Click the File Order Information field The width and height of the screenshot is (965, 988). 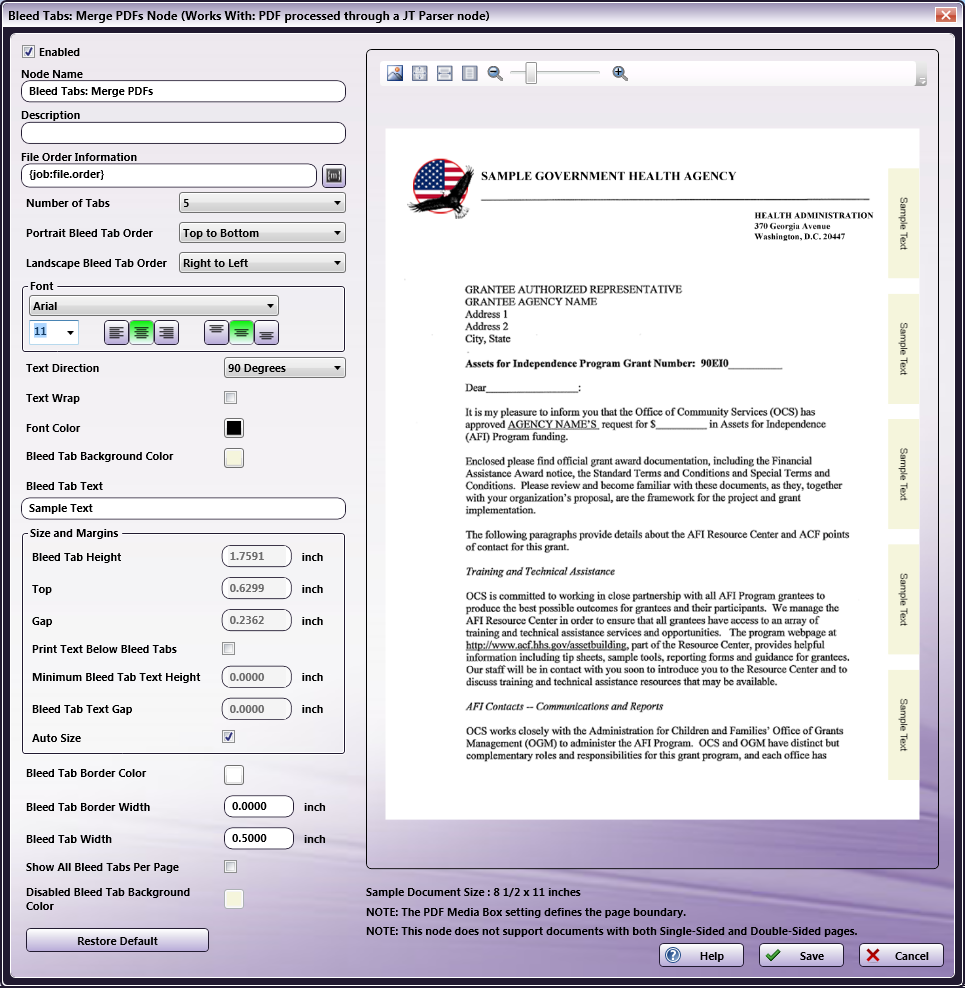tap(169, 175)
